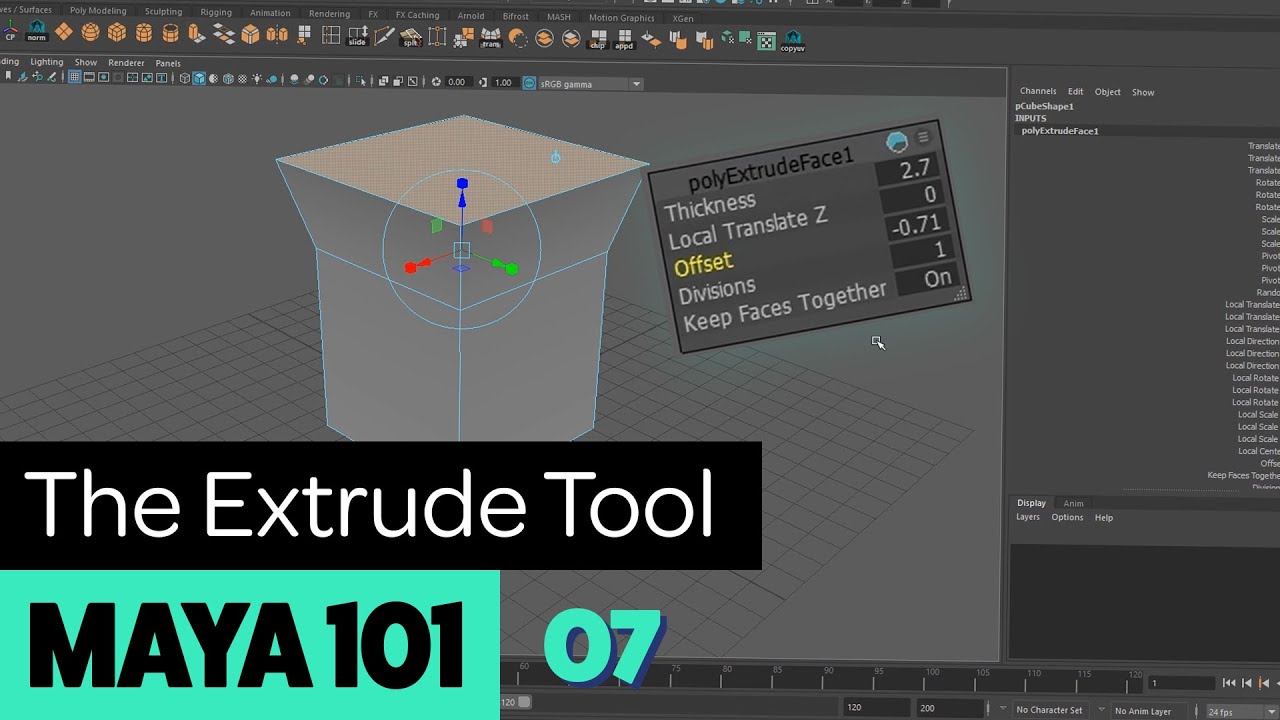Click the viewport exposure field 0.00

(x=457, y=82)
